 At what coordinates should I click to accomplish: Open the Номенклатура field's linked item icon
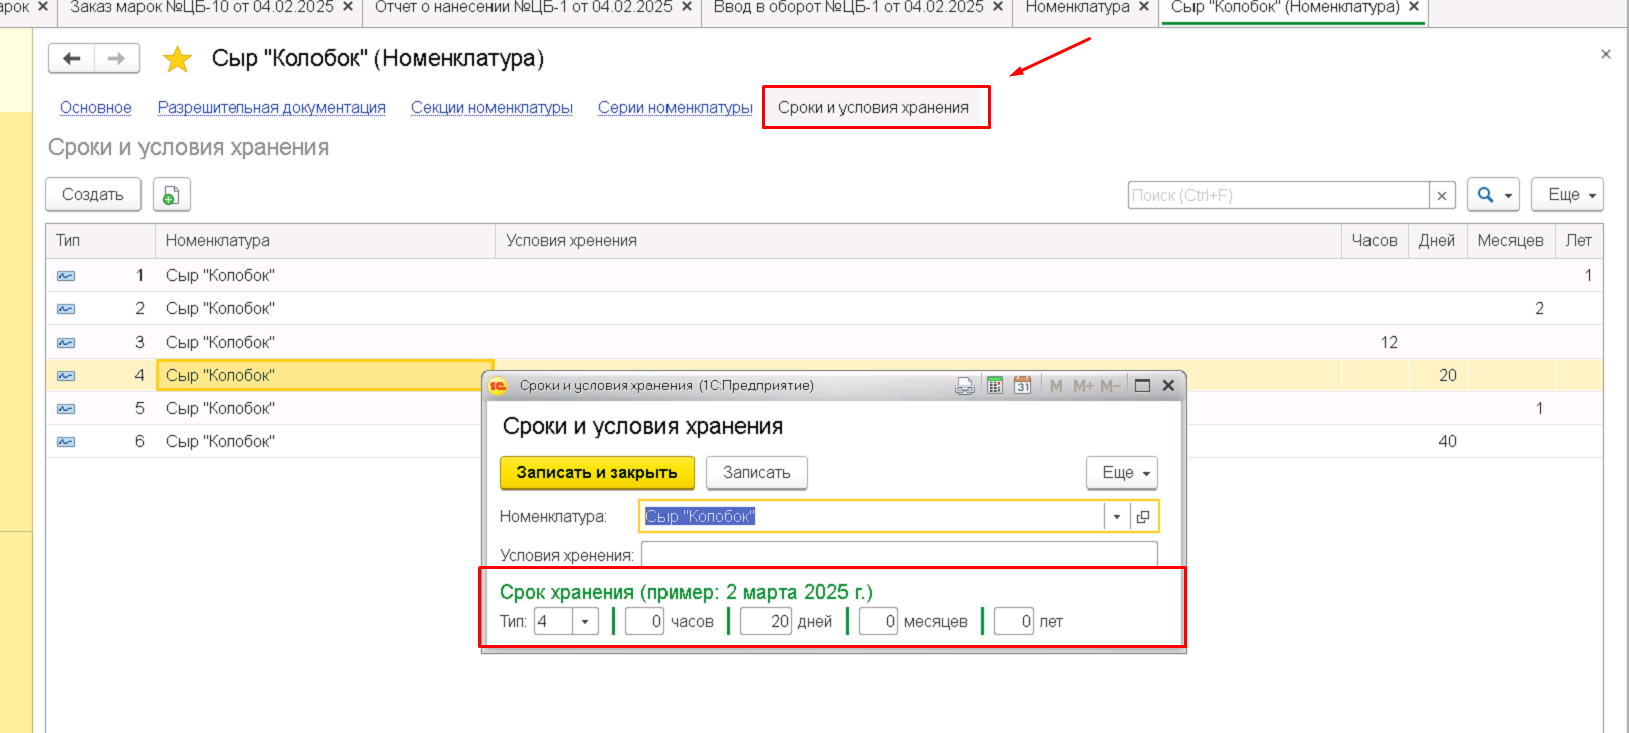(1143, 517)
